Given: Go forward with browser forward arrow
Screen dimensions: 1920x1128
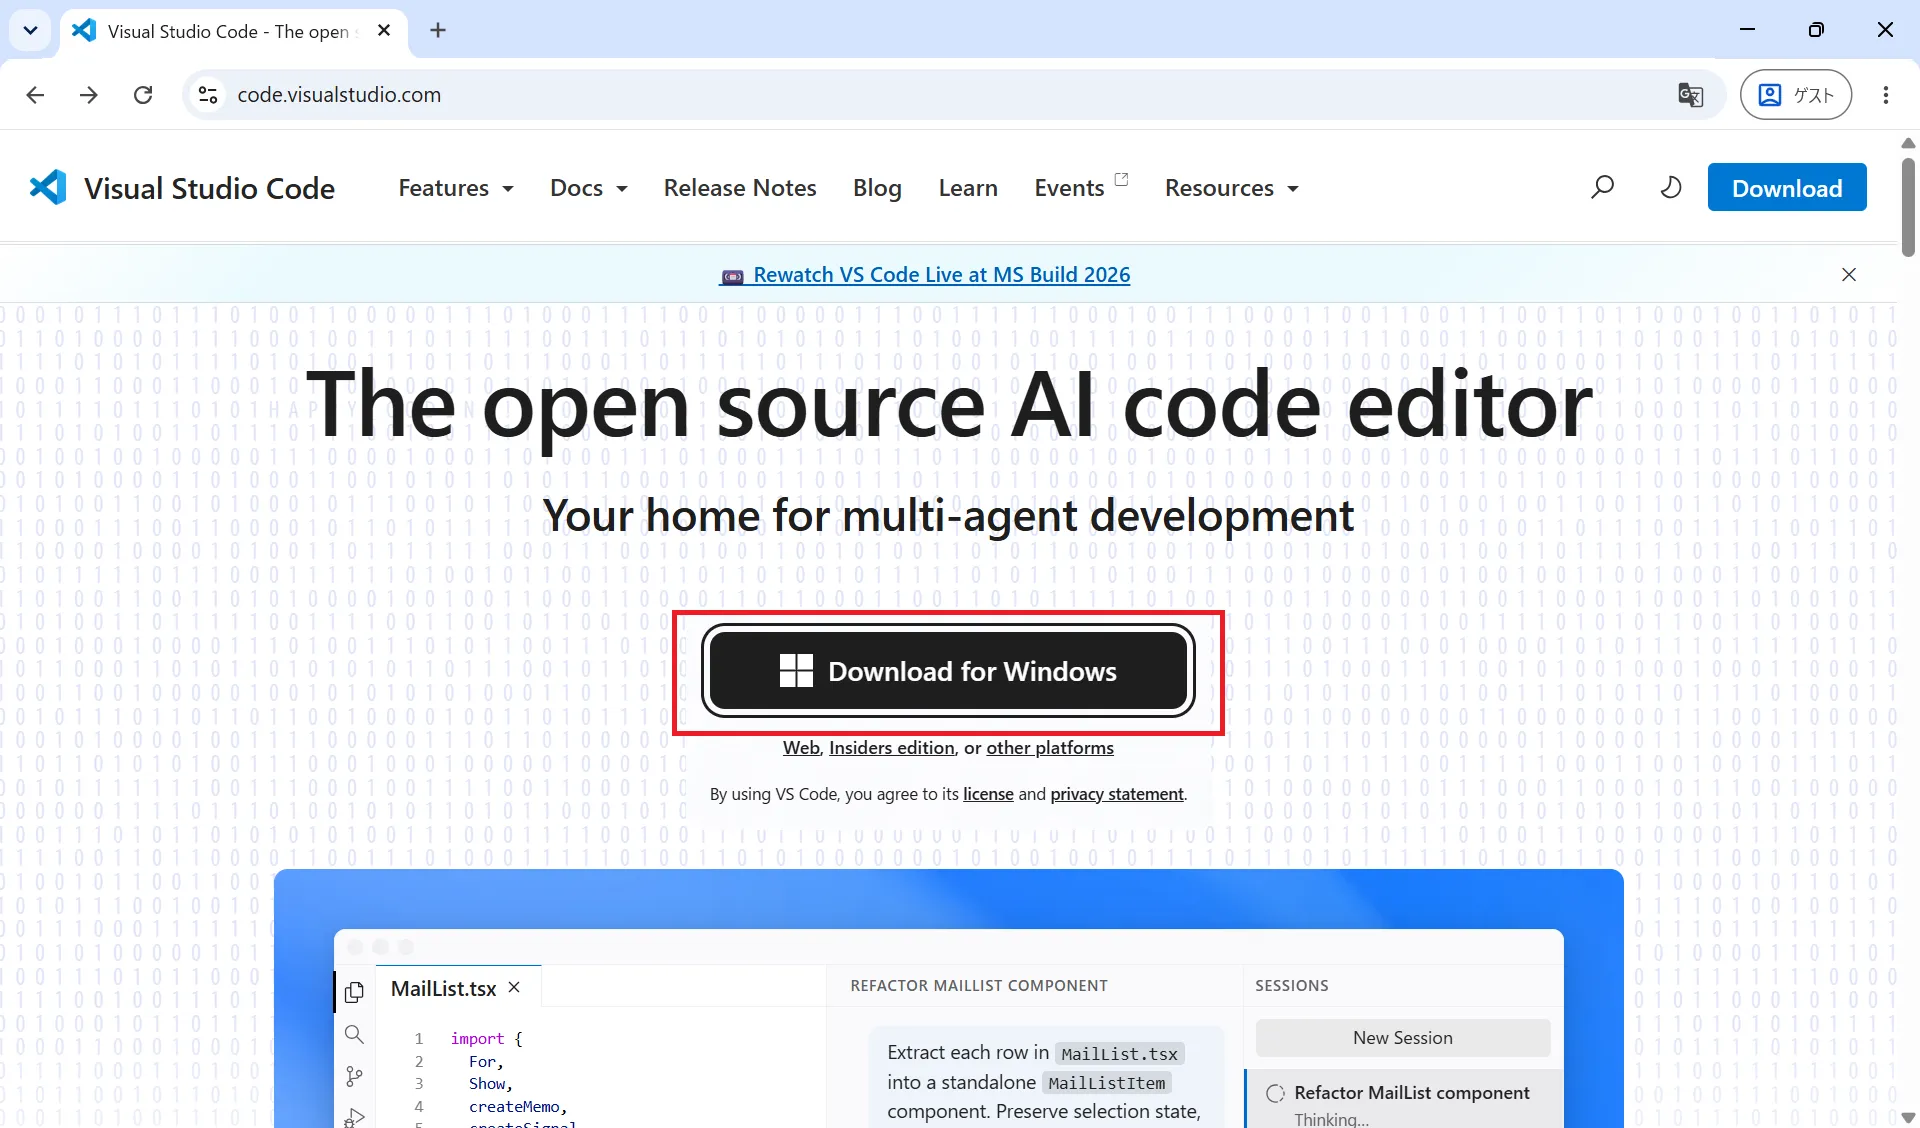Looking at the screenshot, I should pyautogui.click(x=89, y=95).
